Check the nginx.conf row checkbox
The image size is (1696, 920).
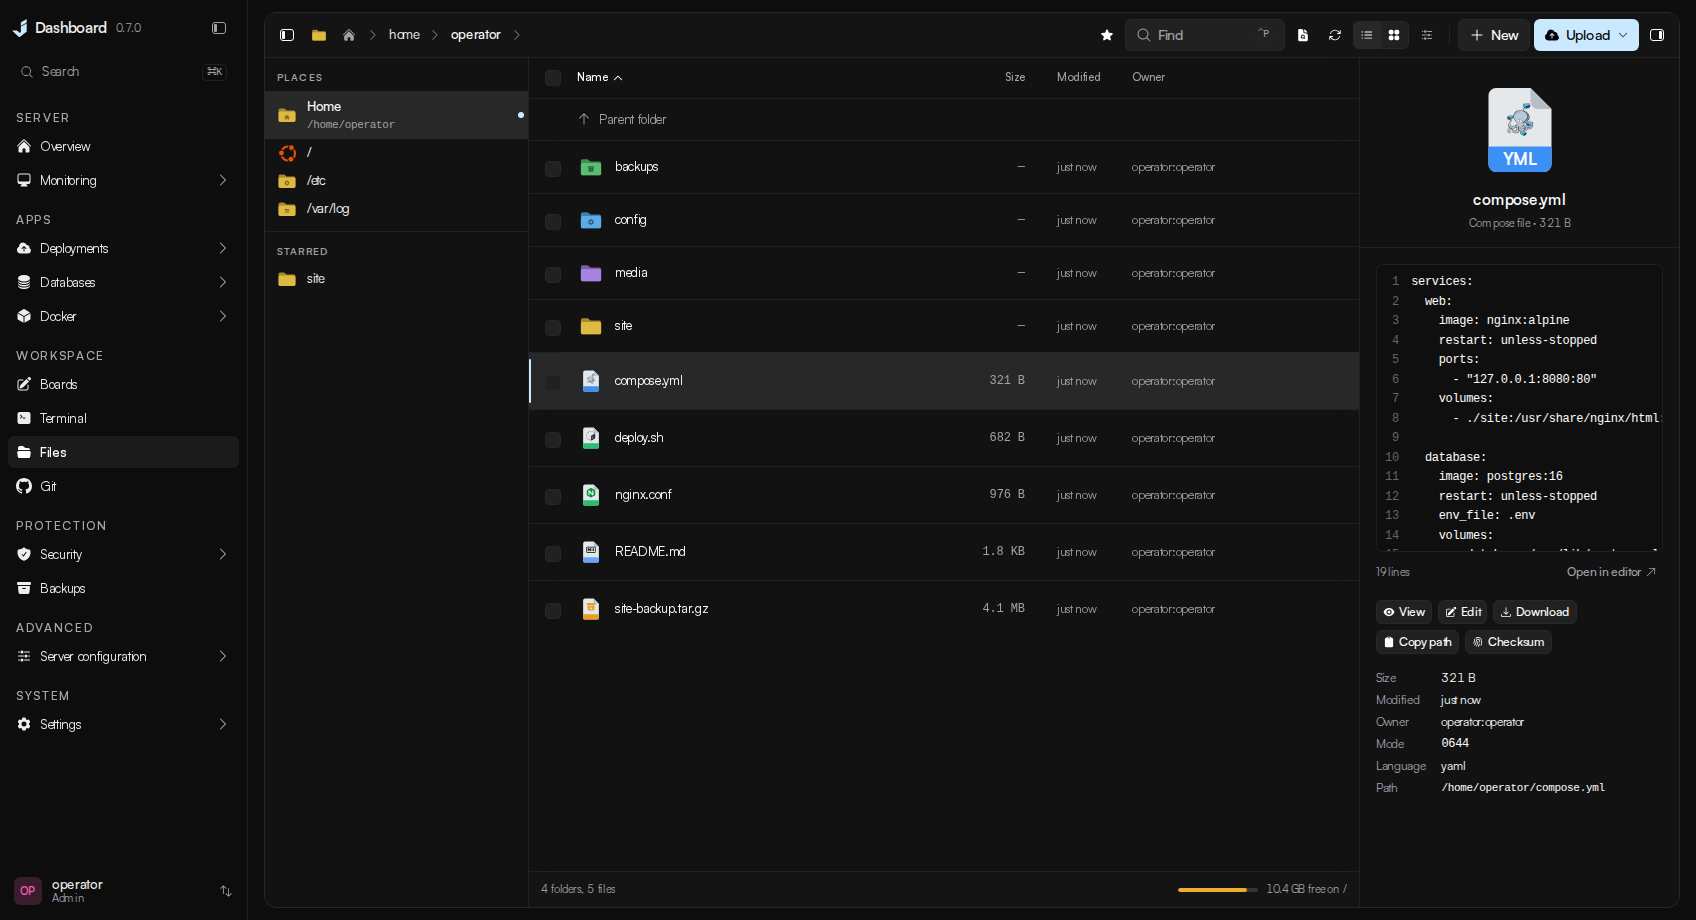point(553,496)
